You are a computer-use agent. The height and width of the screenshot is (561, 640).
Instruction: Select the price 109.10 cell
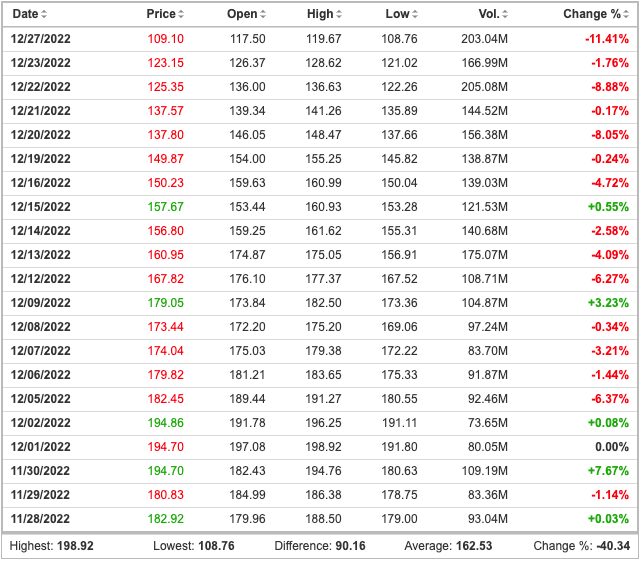(166, 39)
